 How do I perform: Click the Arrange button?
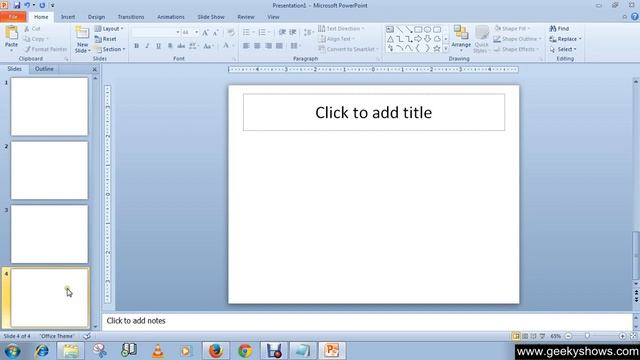pos(461,37)
